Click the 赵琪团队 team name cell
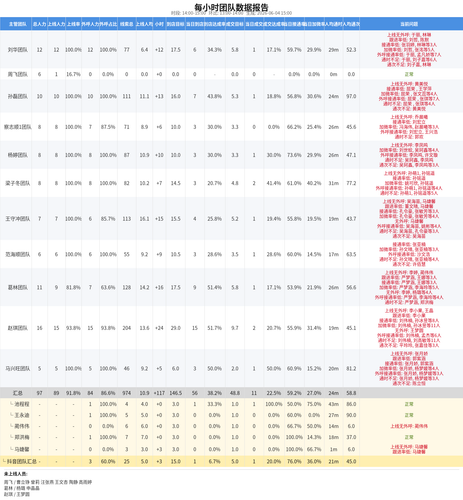The width and height of the screenshot is (463, 500). click(x=18, y=328)
